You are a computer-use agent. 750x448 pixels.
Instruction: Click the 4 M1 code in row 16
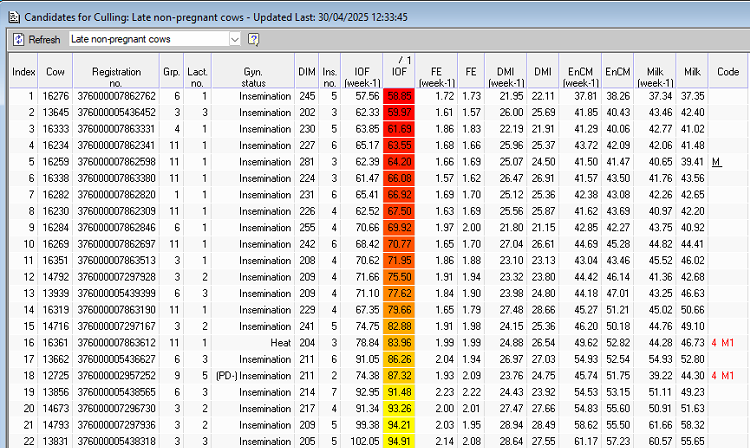(726, 341)
